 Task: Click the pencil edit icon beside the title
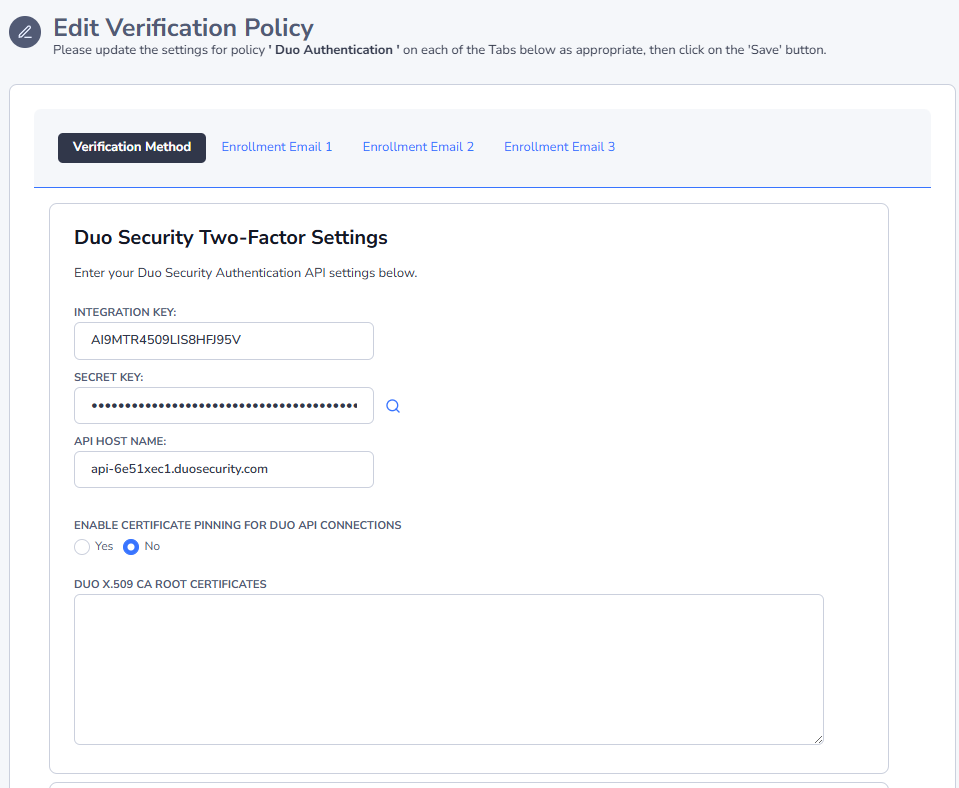(25, 32)
